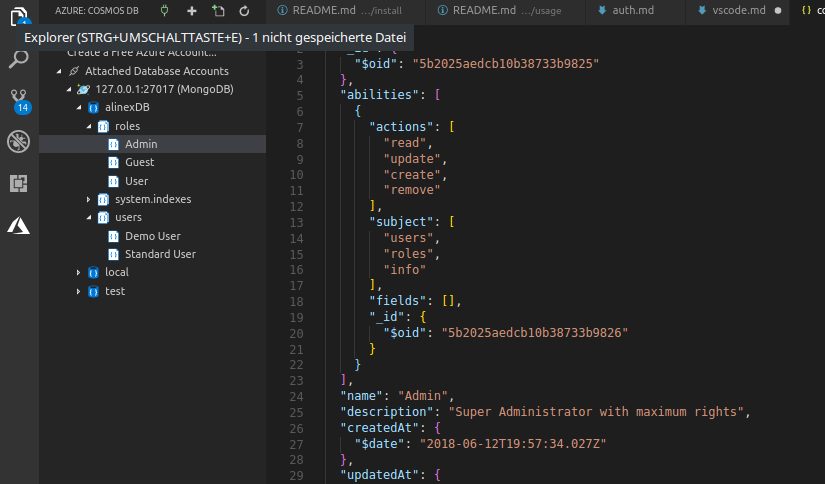The width and height of the screenshot is (825, 484).
Task: Expand the system.indexes collection
Action: click(88, 199)
